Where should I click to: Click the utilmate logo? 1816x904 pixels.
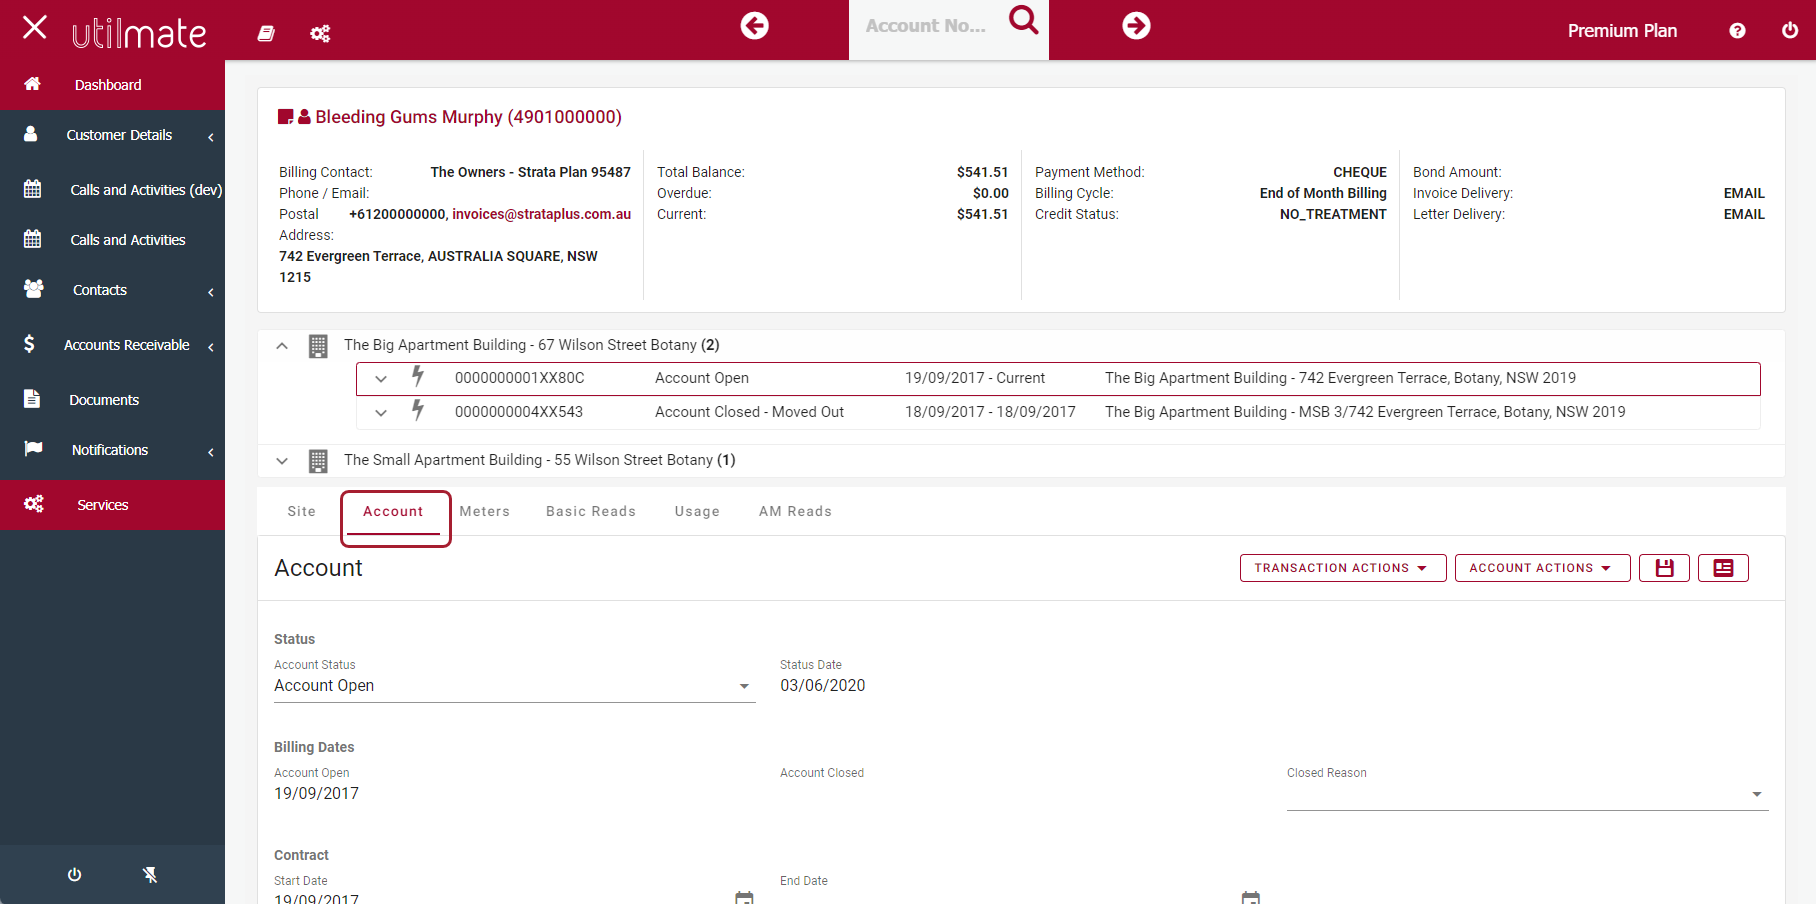(x=139, y=32)
